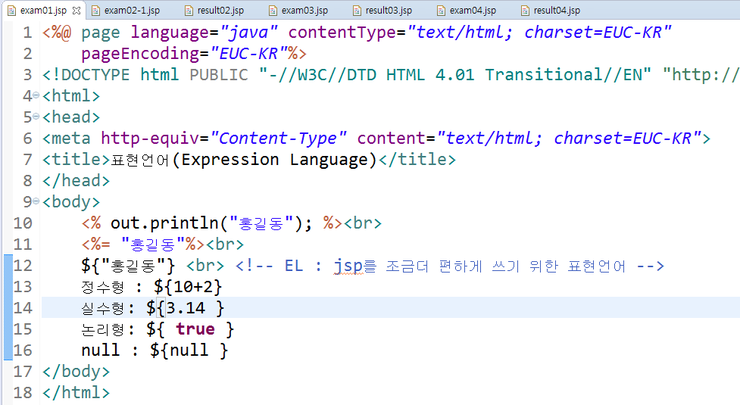Click the closing head tag on line 8
The height and width of the screenshot is (405, 740).
76,181
